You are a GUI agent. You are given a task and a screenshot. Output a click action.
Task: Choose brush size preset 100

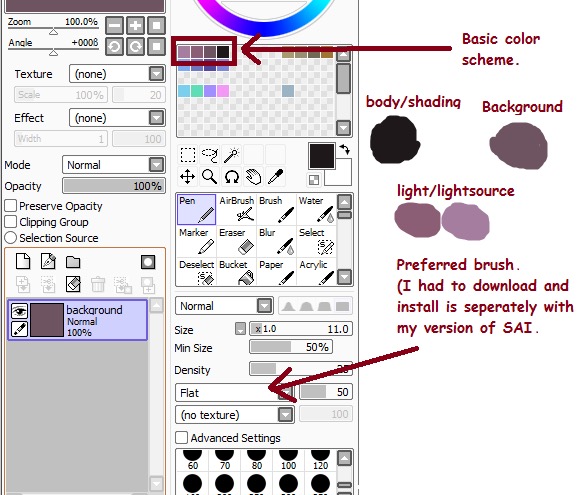pos(288,460)
